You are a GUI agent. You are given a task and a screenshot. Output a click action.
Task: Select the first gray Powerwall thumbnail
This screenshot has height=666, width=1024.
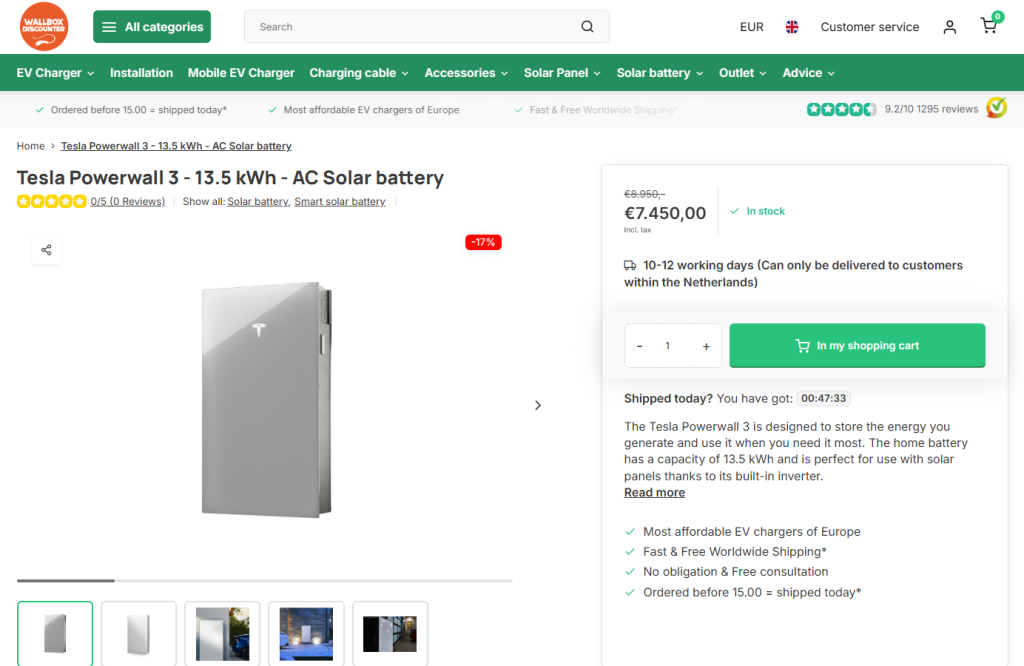[55, 633]
